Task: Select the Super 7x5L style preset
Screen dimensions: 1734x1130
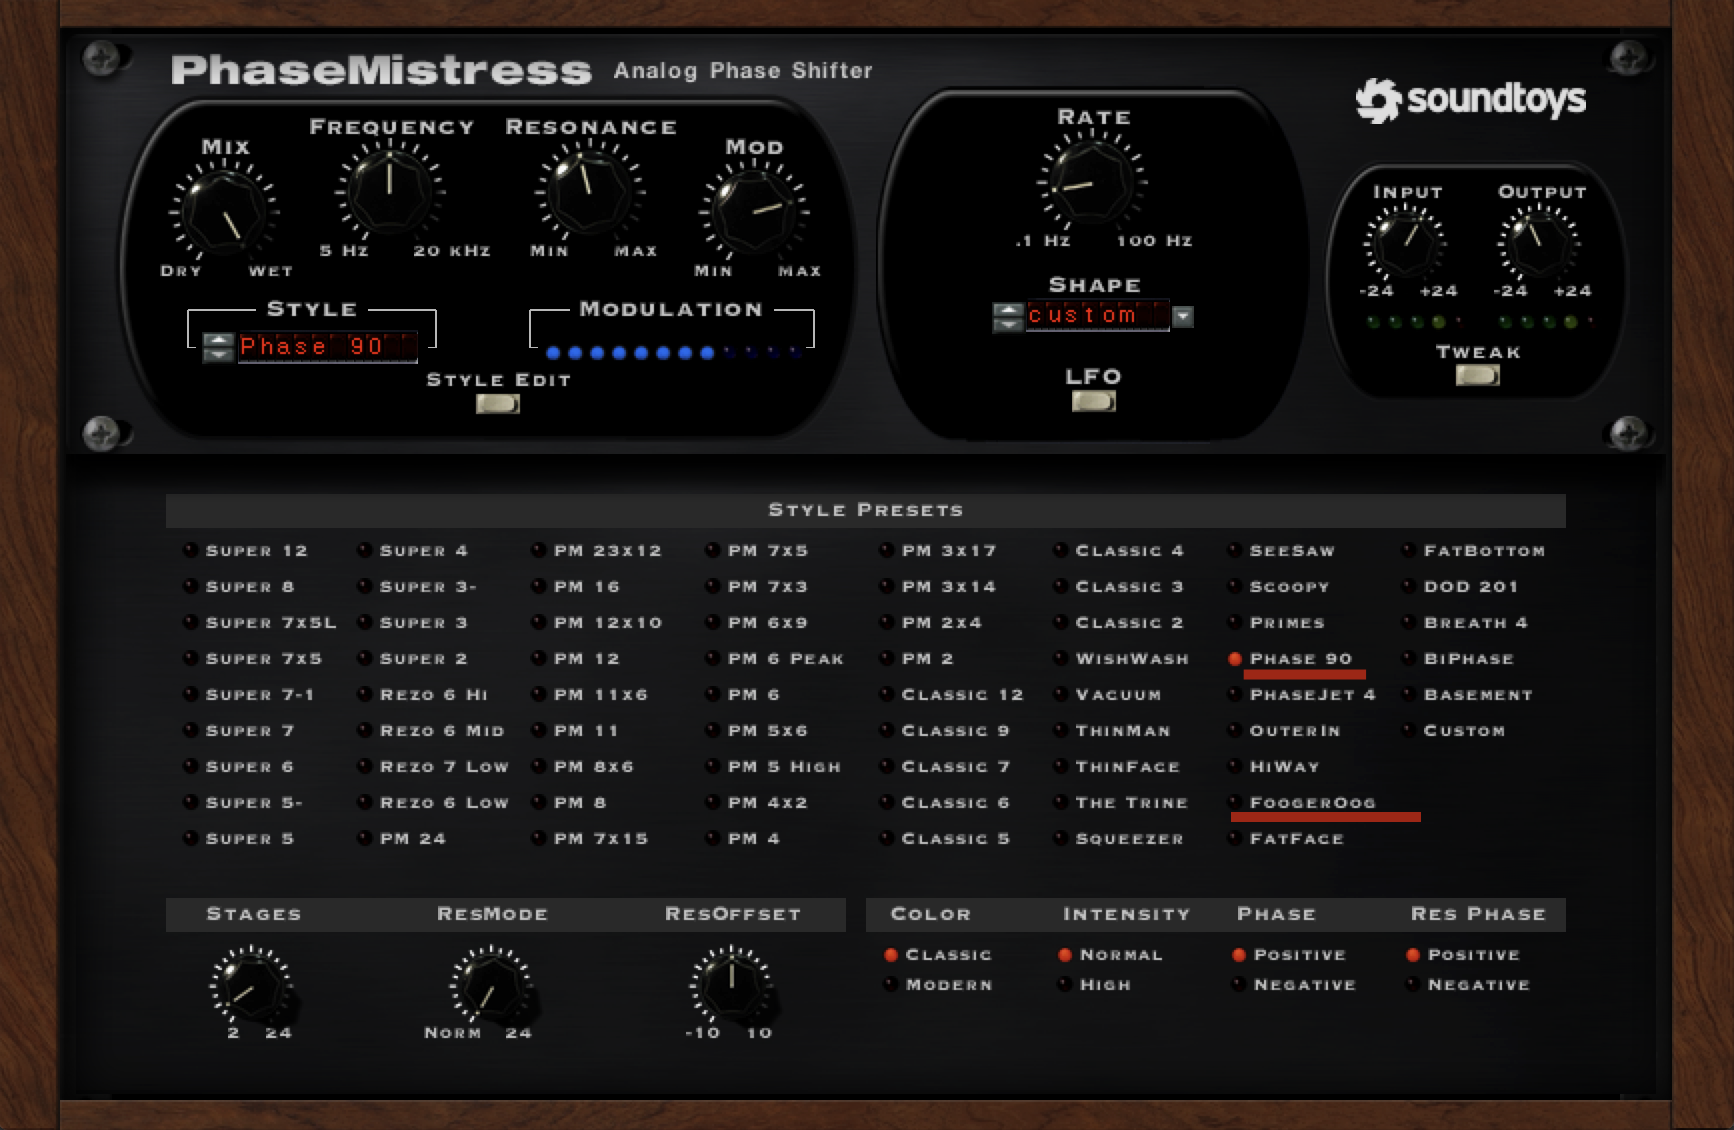Action: point(260,623)
